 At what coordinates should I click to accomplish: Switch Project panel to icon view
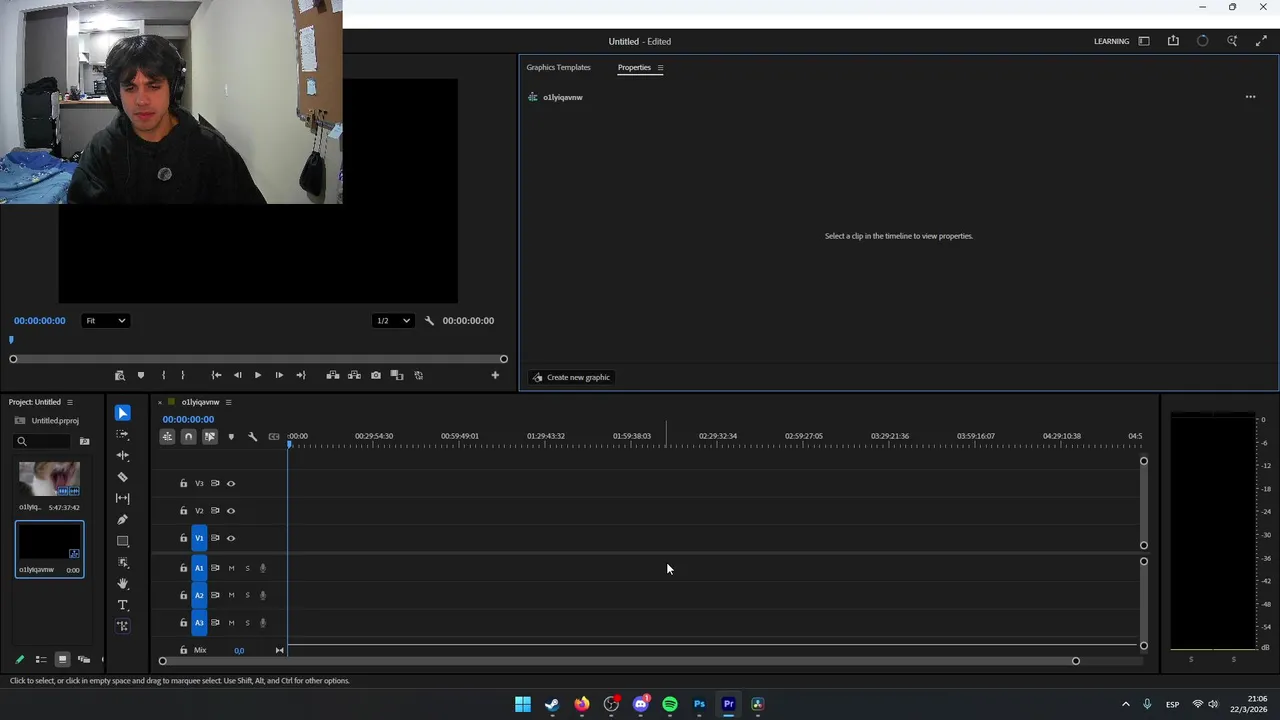[x=62, y=659]
